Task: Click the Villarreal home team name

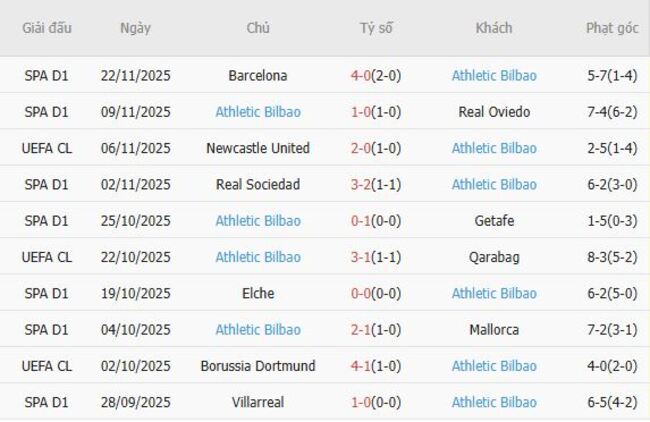Action: pyautogui.click(x=258, y=402)
